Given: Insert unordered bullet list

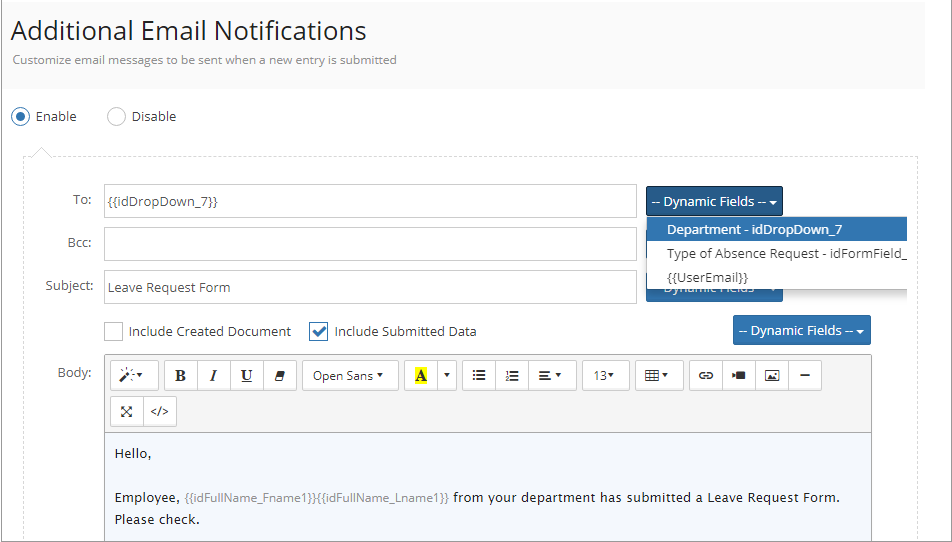Looking at the screenshot, I should coord(479,375).
